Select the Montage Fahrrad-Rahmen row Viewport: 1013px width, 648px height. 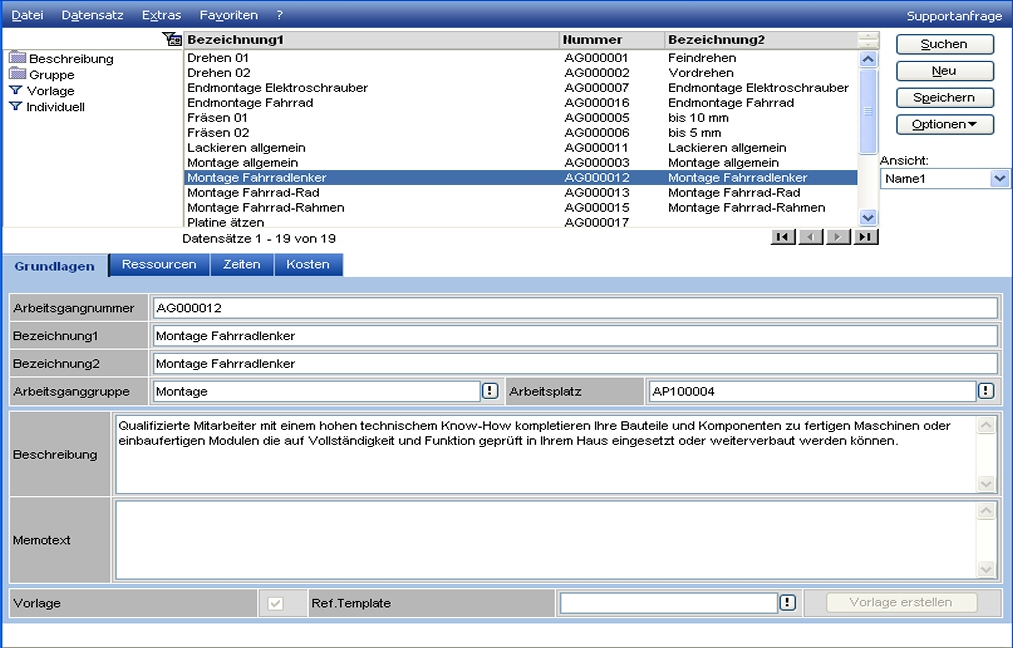pos(521,207)
